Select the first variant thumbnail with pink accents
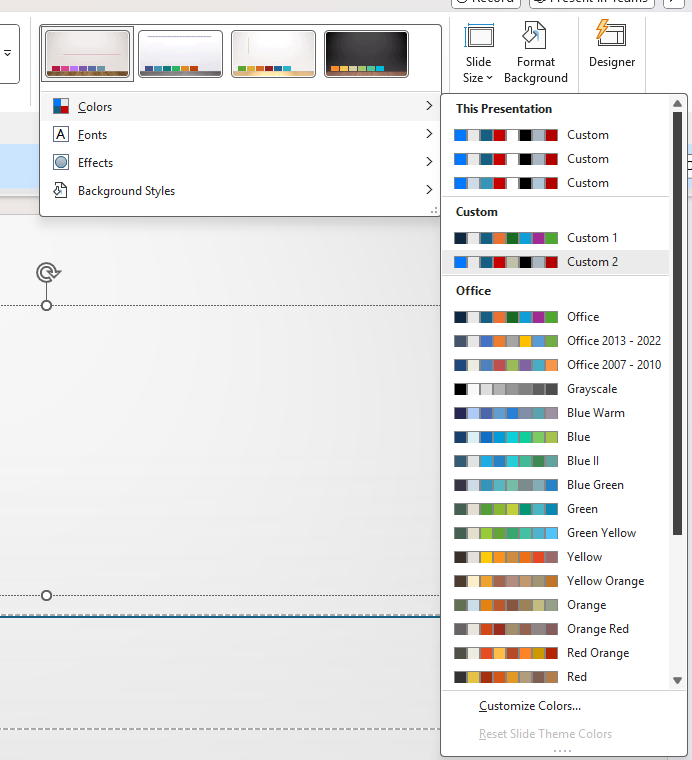The image size is (692, 760). (x=87, y=54)
